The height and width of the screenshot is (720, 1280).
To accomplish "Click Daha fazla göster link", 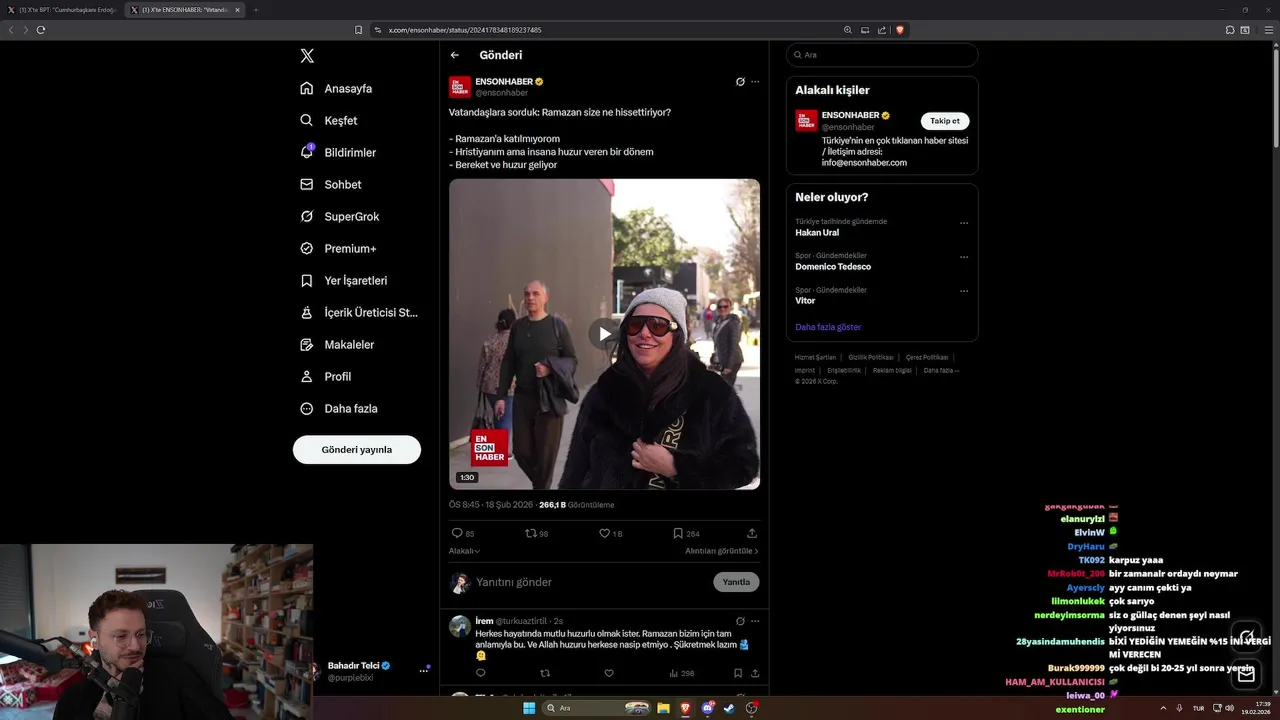I will (828, 327).
